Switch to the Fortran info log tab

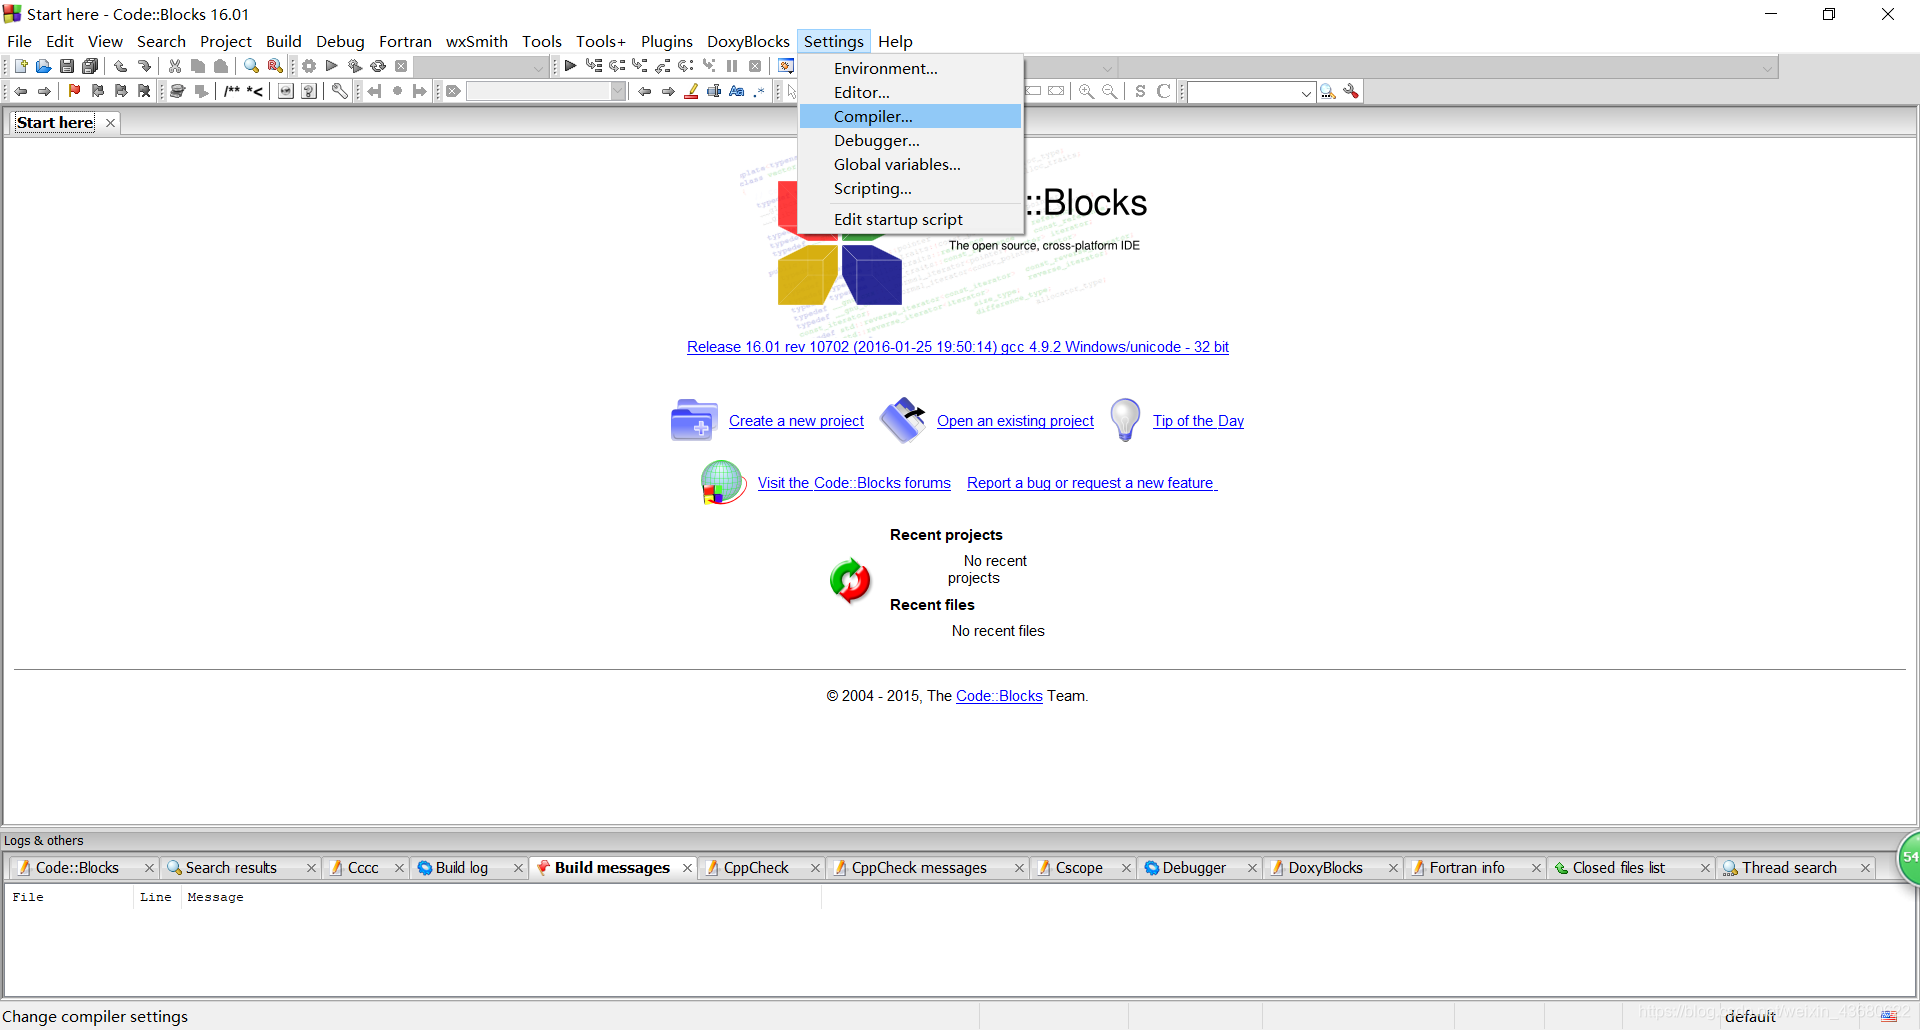tap(1466, 868)
